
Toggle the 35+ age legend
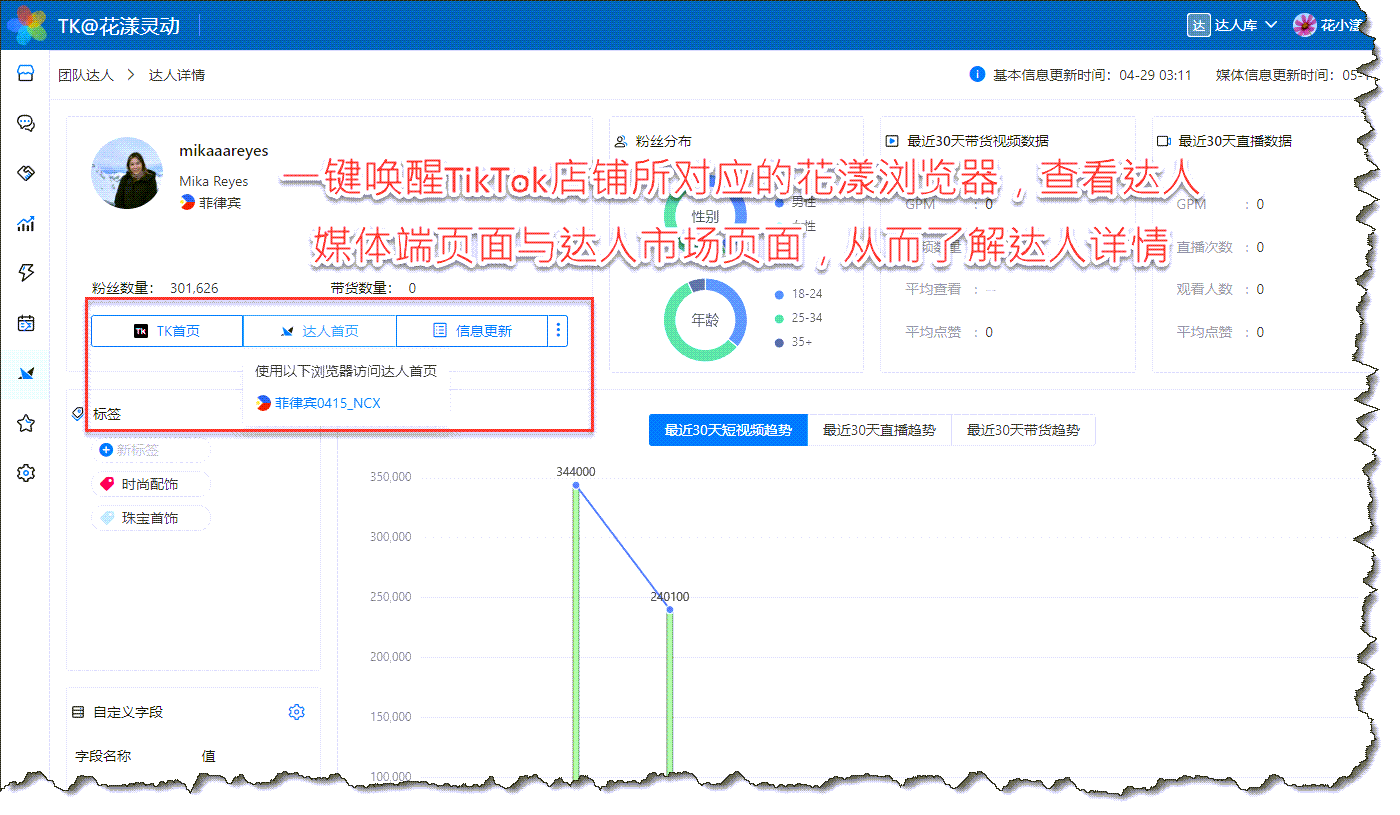794,342
